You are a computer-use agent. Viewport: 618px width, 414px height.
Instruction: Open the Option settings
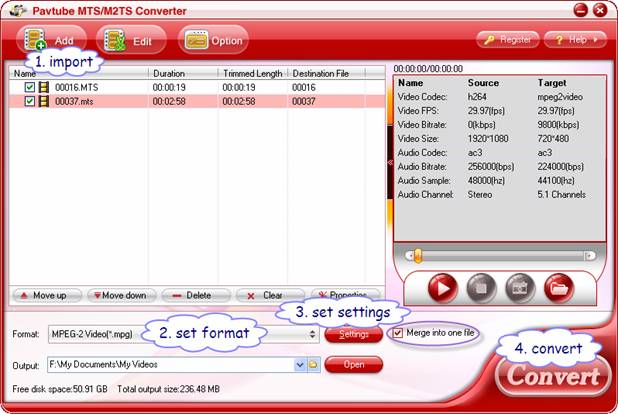click(213, 40)
